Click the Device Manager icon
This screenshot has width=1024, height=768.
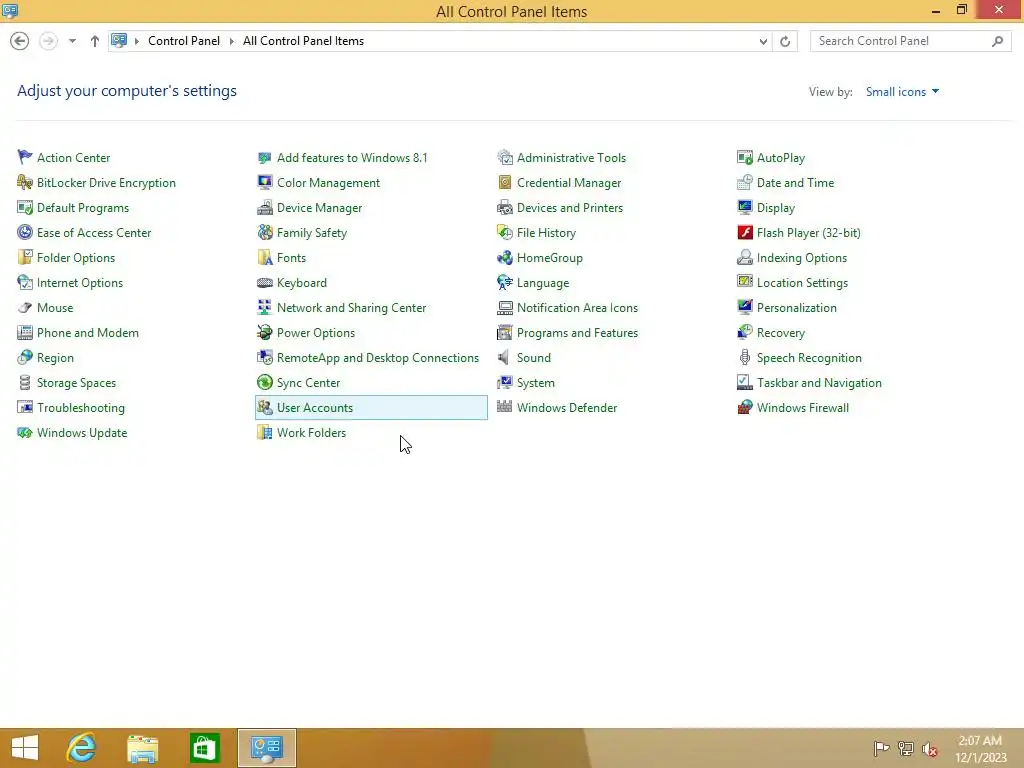click(x=264, y=208)
